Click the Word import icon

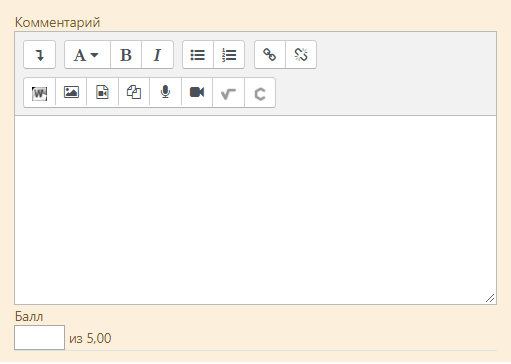[x=39, y=93]
